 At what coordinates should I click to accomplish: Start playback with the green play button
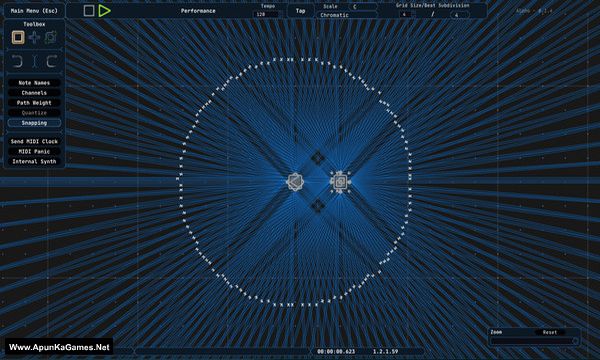104,11
